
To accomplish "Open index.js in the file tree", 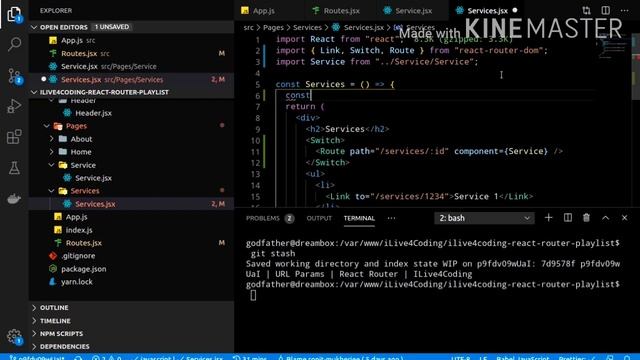I will point(131,230).
